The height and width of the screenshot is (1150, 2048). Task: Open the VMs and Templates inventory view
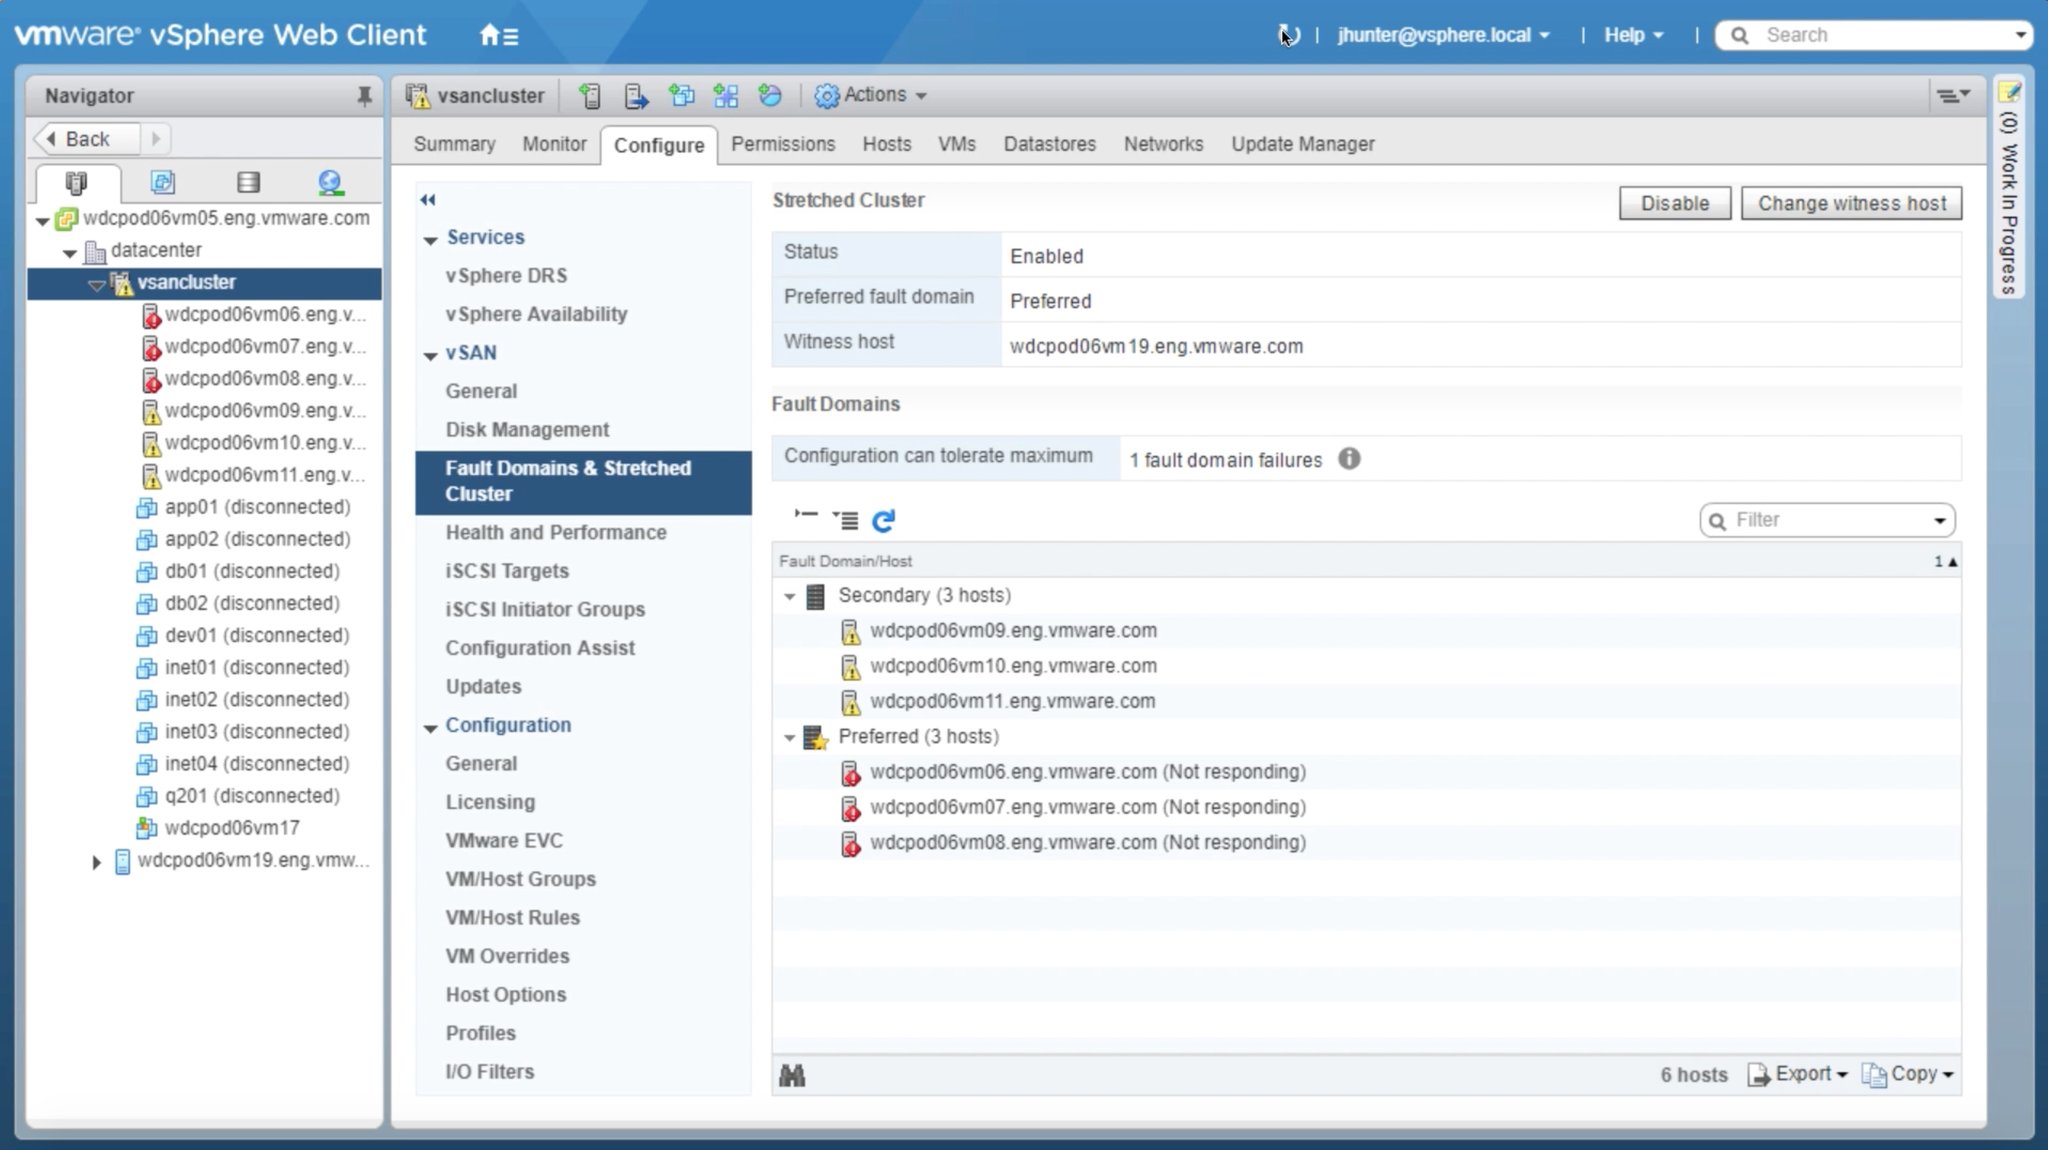[163, 182]
